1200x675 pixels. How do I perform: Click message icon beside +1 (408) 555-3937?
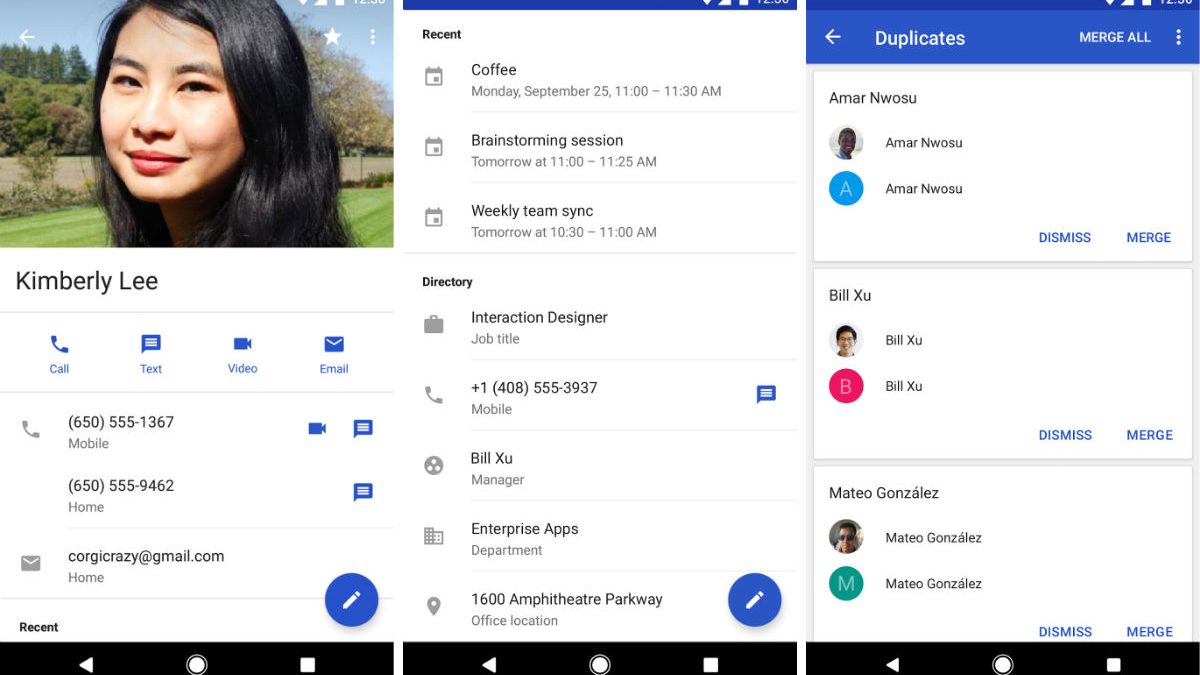766,395
